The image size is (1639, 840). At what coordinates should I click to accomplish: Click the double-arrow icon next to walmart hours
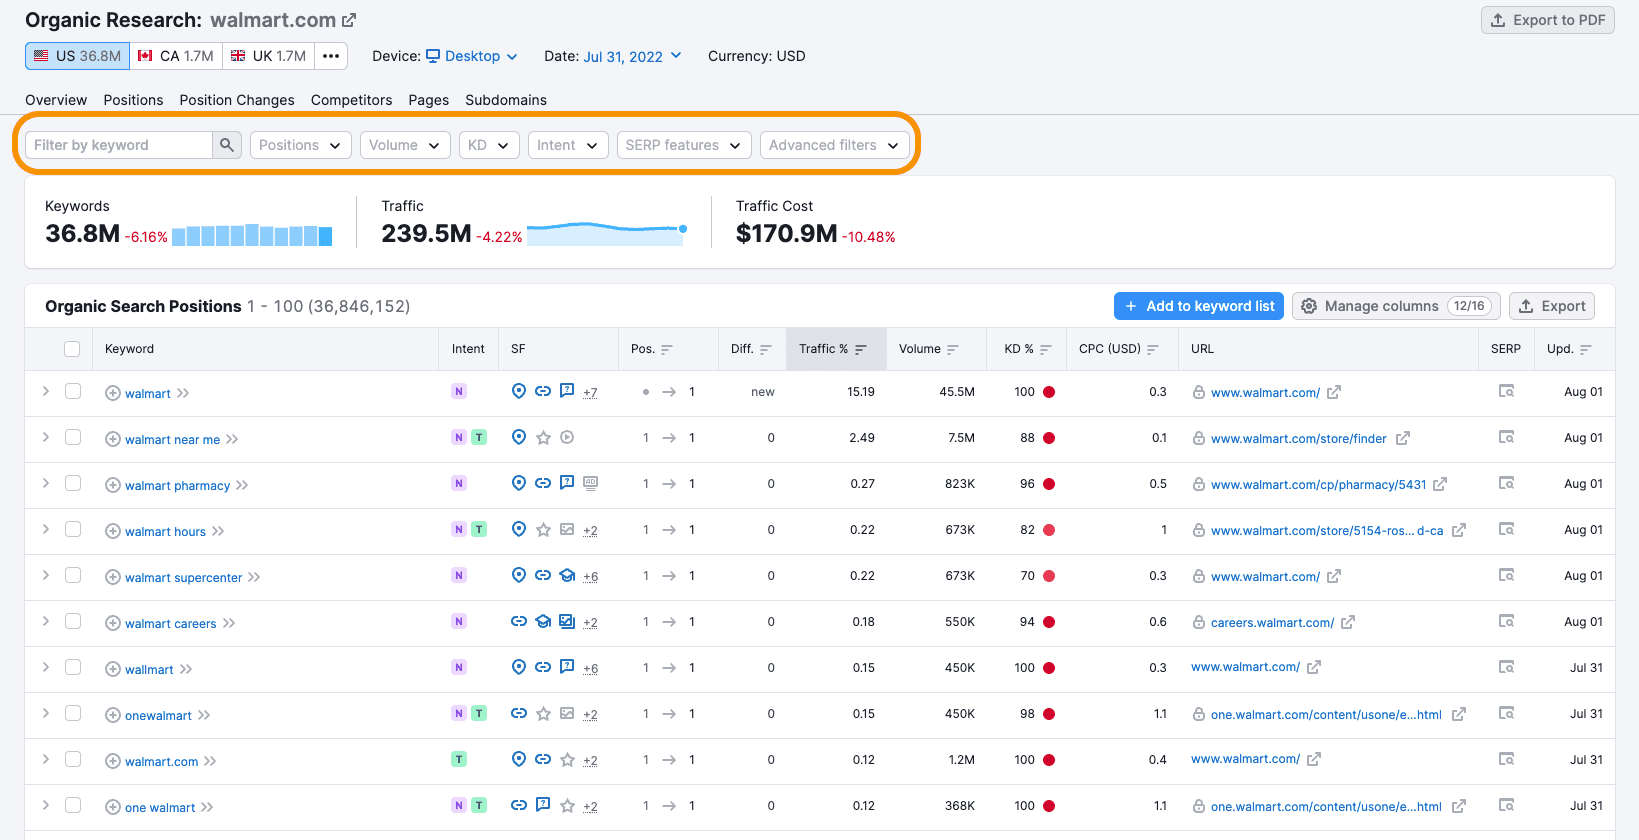[218, 532]
